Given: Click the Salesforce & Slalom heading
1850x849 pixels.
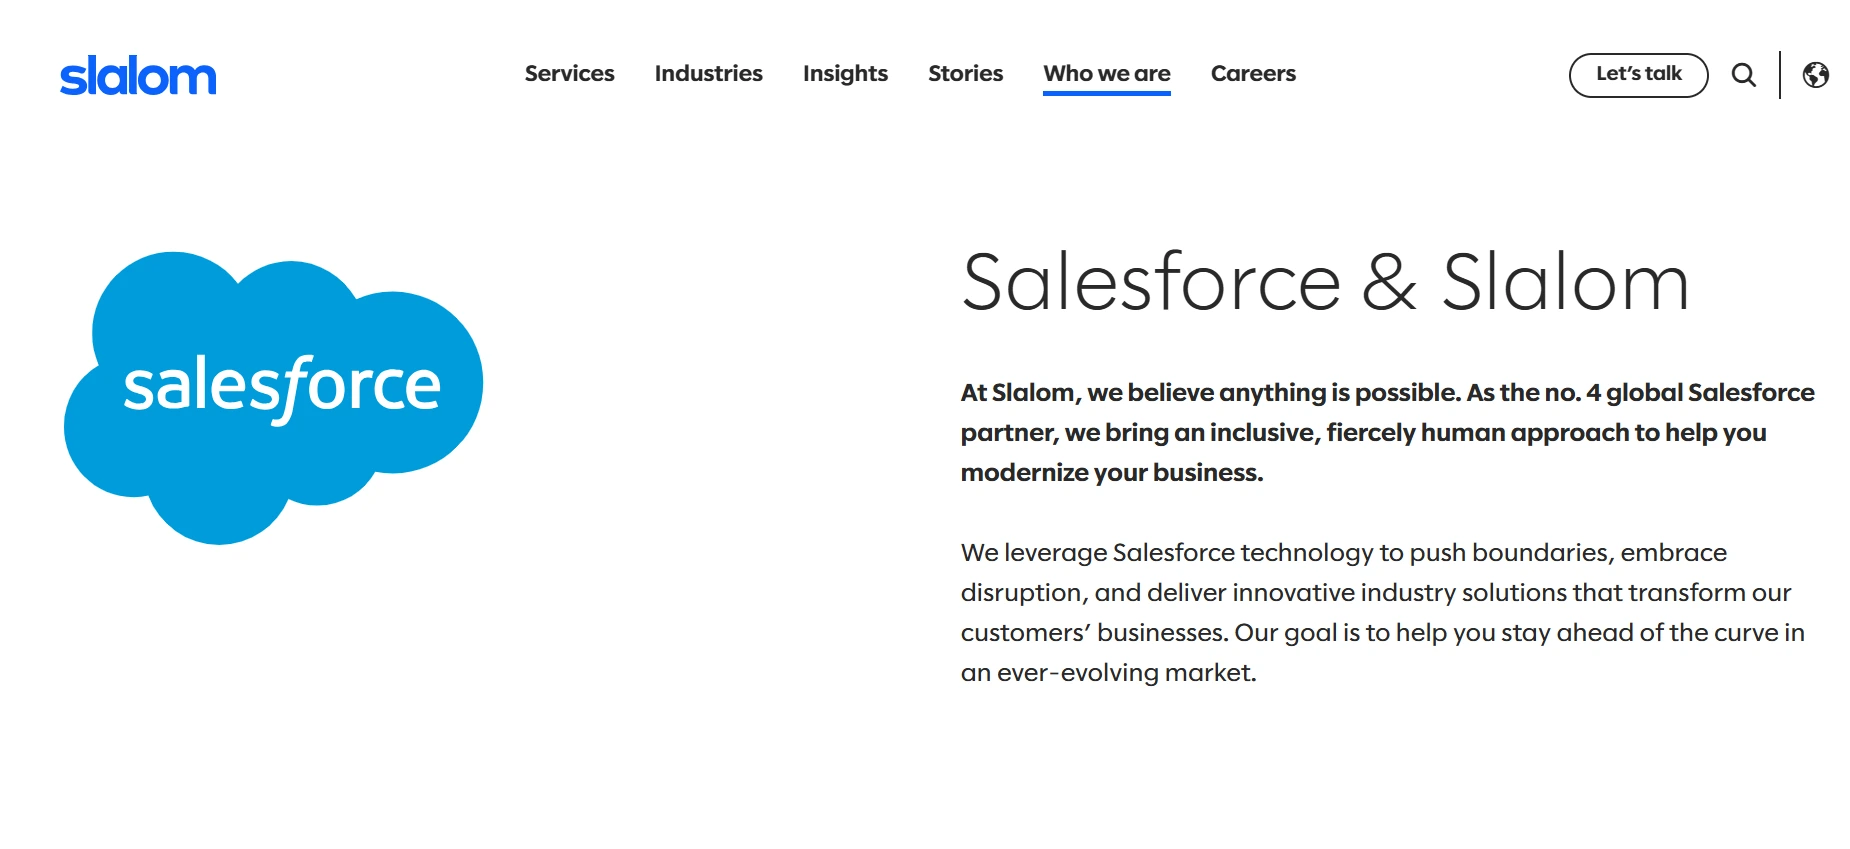Looking at the screenshot, I should point(1324,283).
